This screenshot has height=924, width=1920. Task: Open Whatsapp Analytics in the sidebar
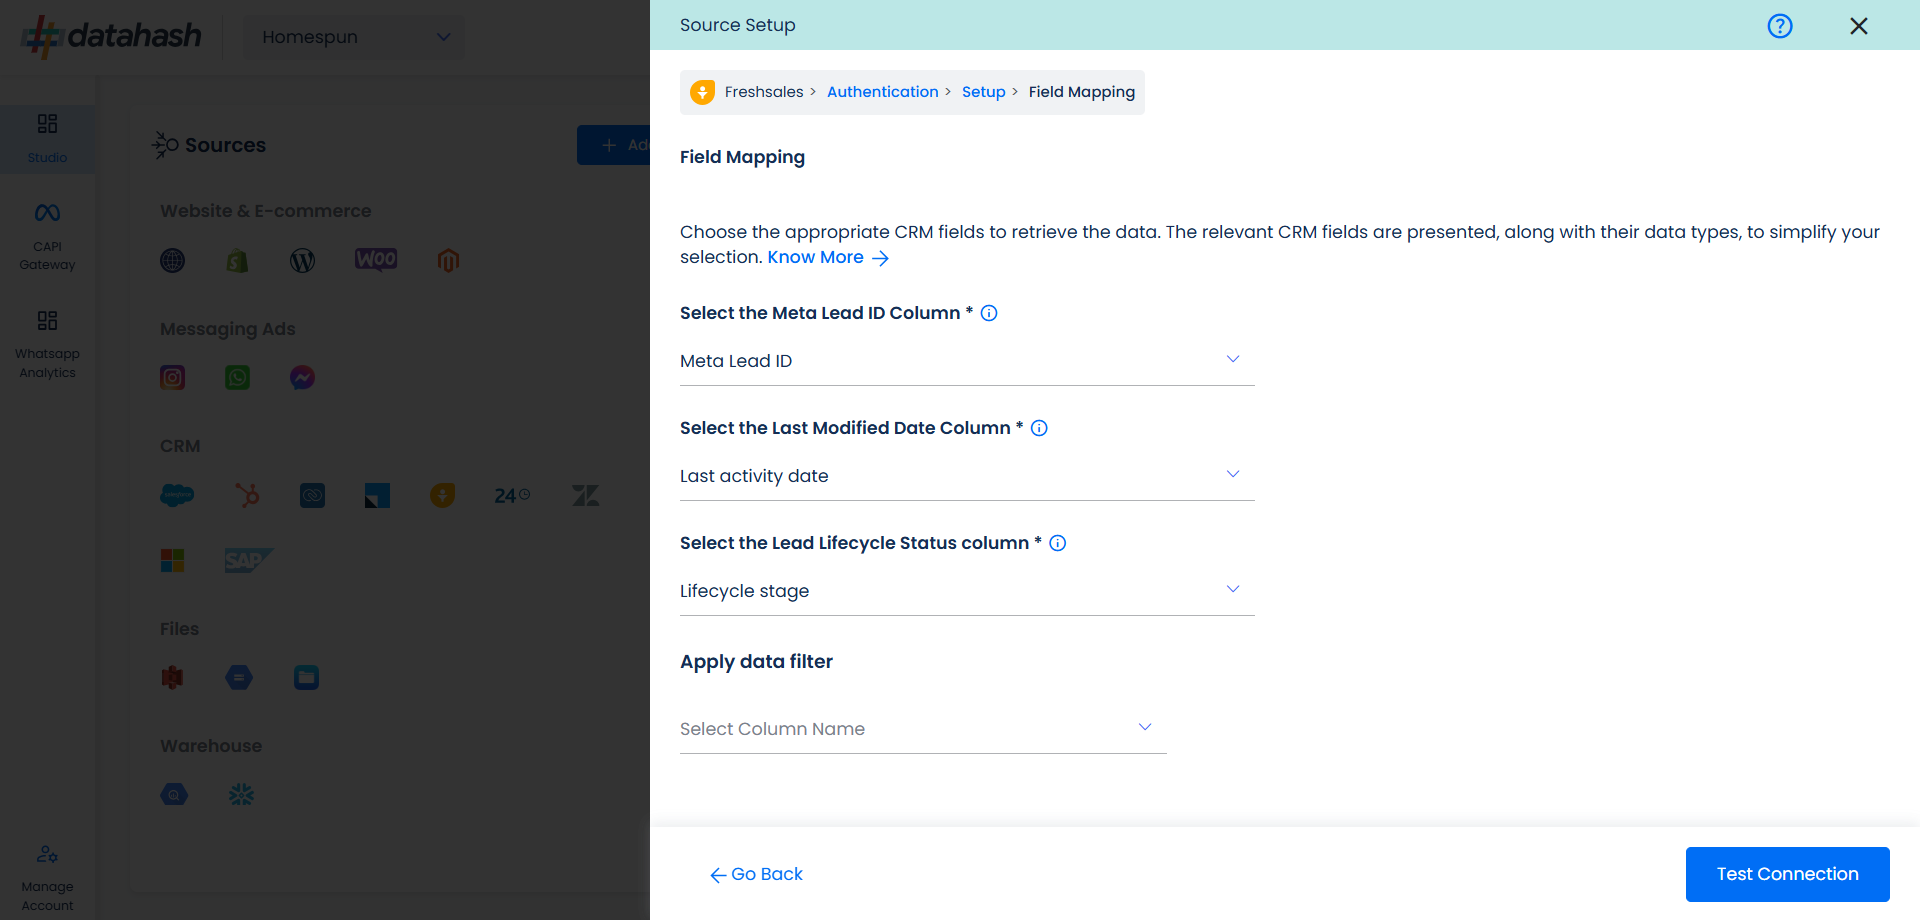(47, 344)
